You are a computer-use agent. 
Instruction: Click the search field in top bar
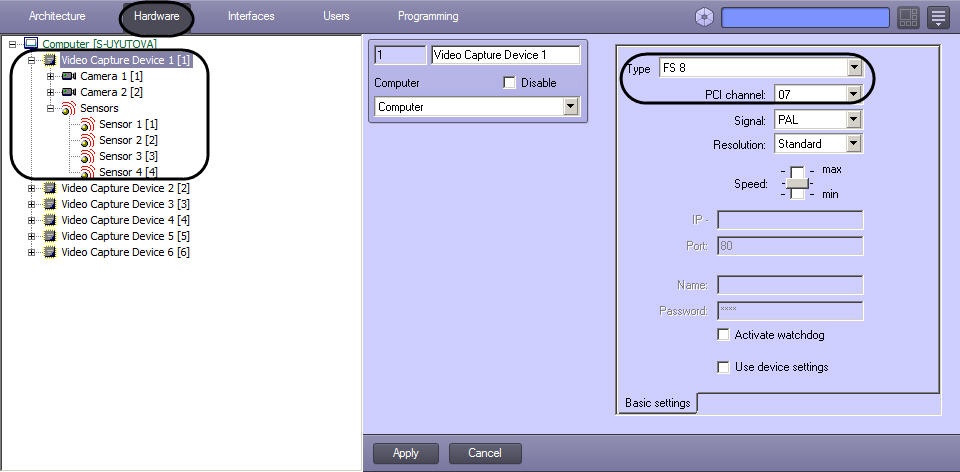click(806, 18)
